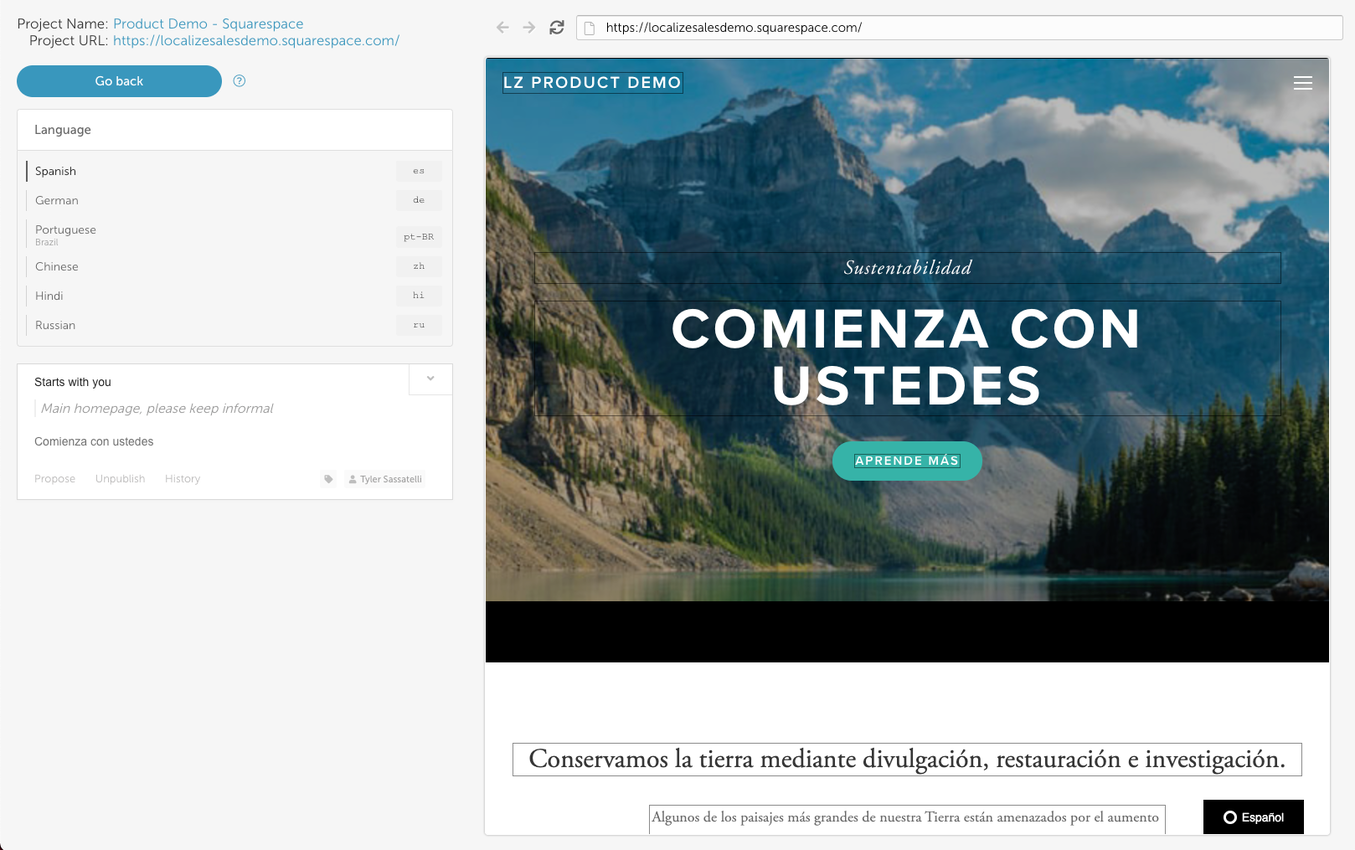Open the hamburger menu on the demo site

1303,83
